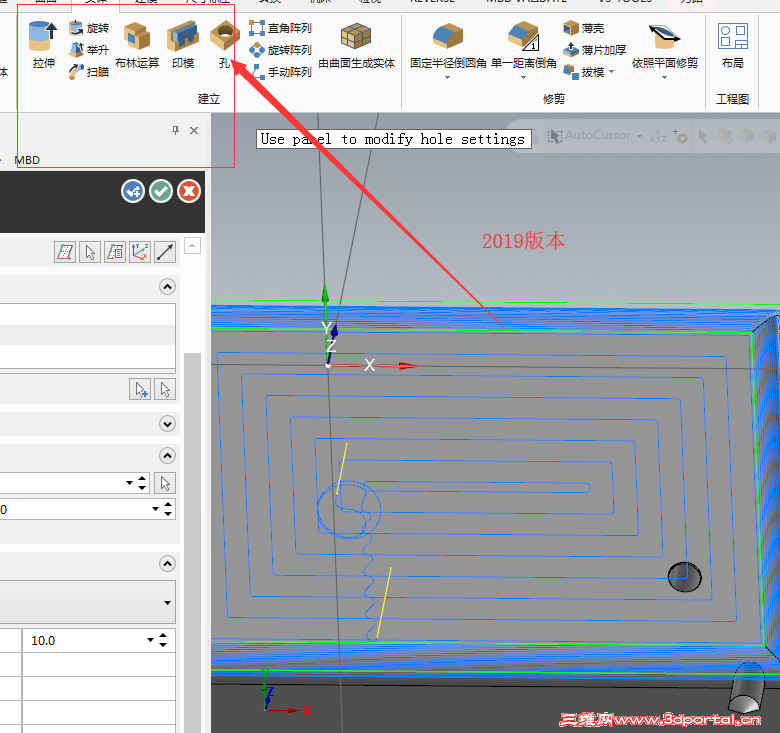Open 由曲面生成实体 solid from surfaces

pyautogui.click(x=356, y=45)
